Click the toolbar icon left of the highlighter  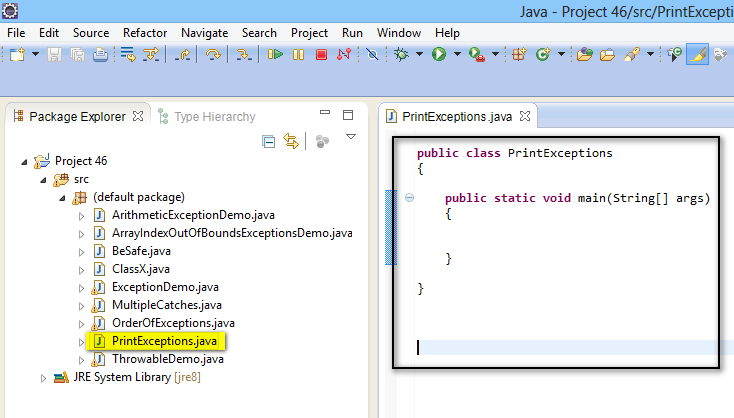point(675,54)
